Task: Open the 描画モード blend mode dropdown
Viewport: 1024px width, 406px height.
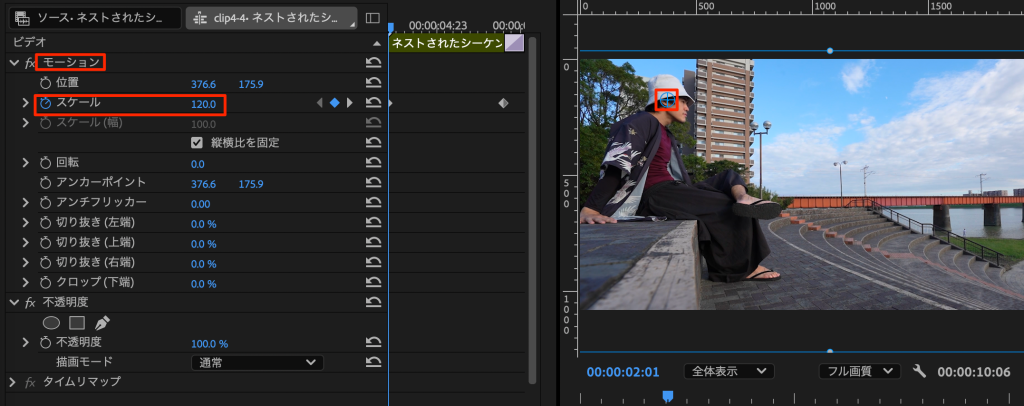Action: 257,362
